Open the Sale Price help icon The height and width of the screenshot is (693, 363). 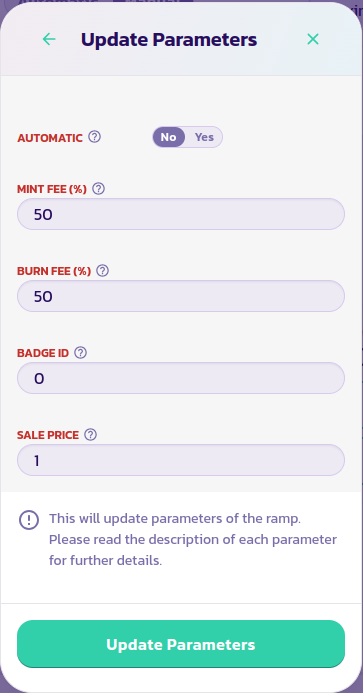tap(90, 435)
